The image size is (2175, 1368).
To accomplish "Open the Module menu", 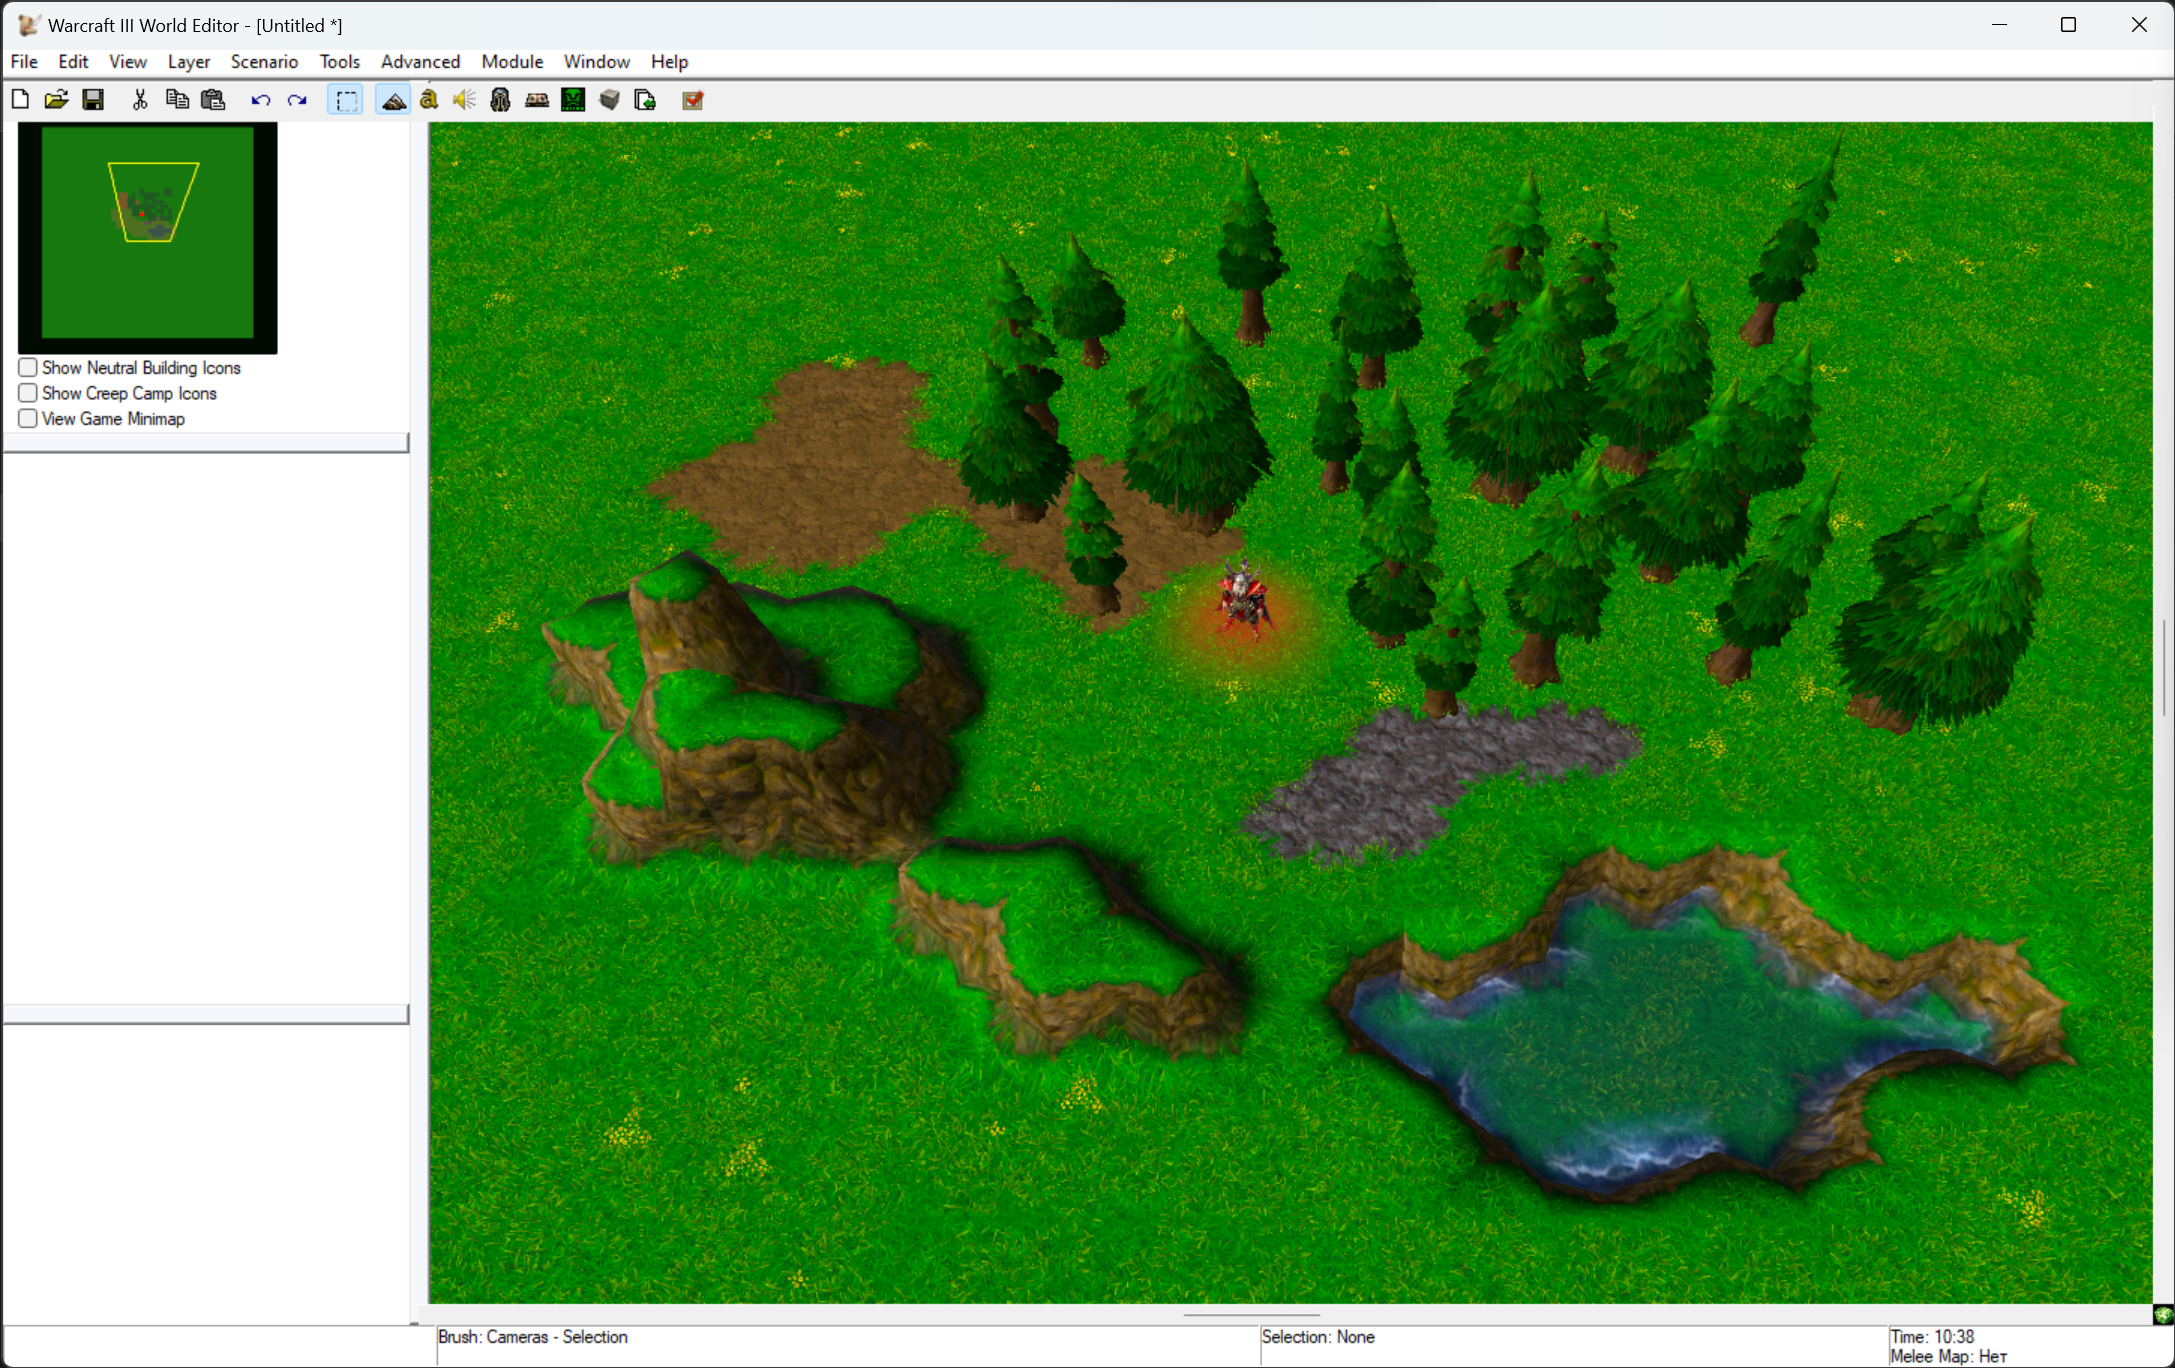I will (x=512, y=62).
